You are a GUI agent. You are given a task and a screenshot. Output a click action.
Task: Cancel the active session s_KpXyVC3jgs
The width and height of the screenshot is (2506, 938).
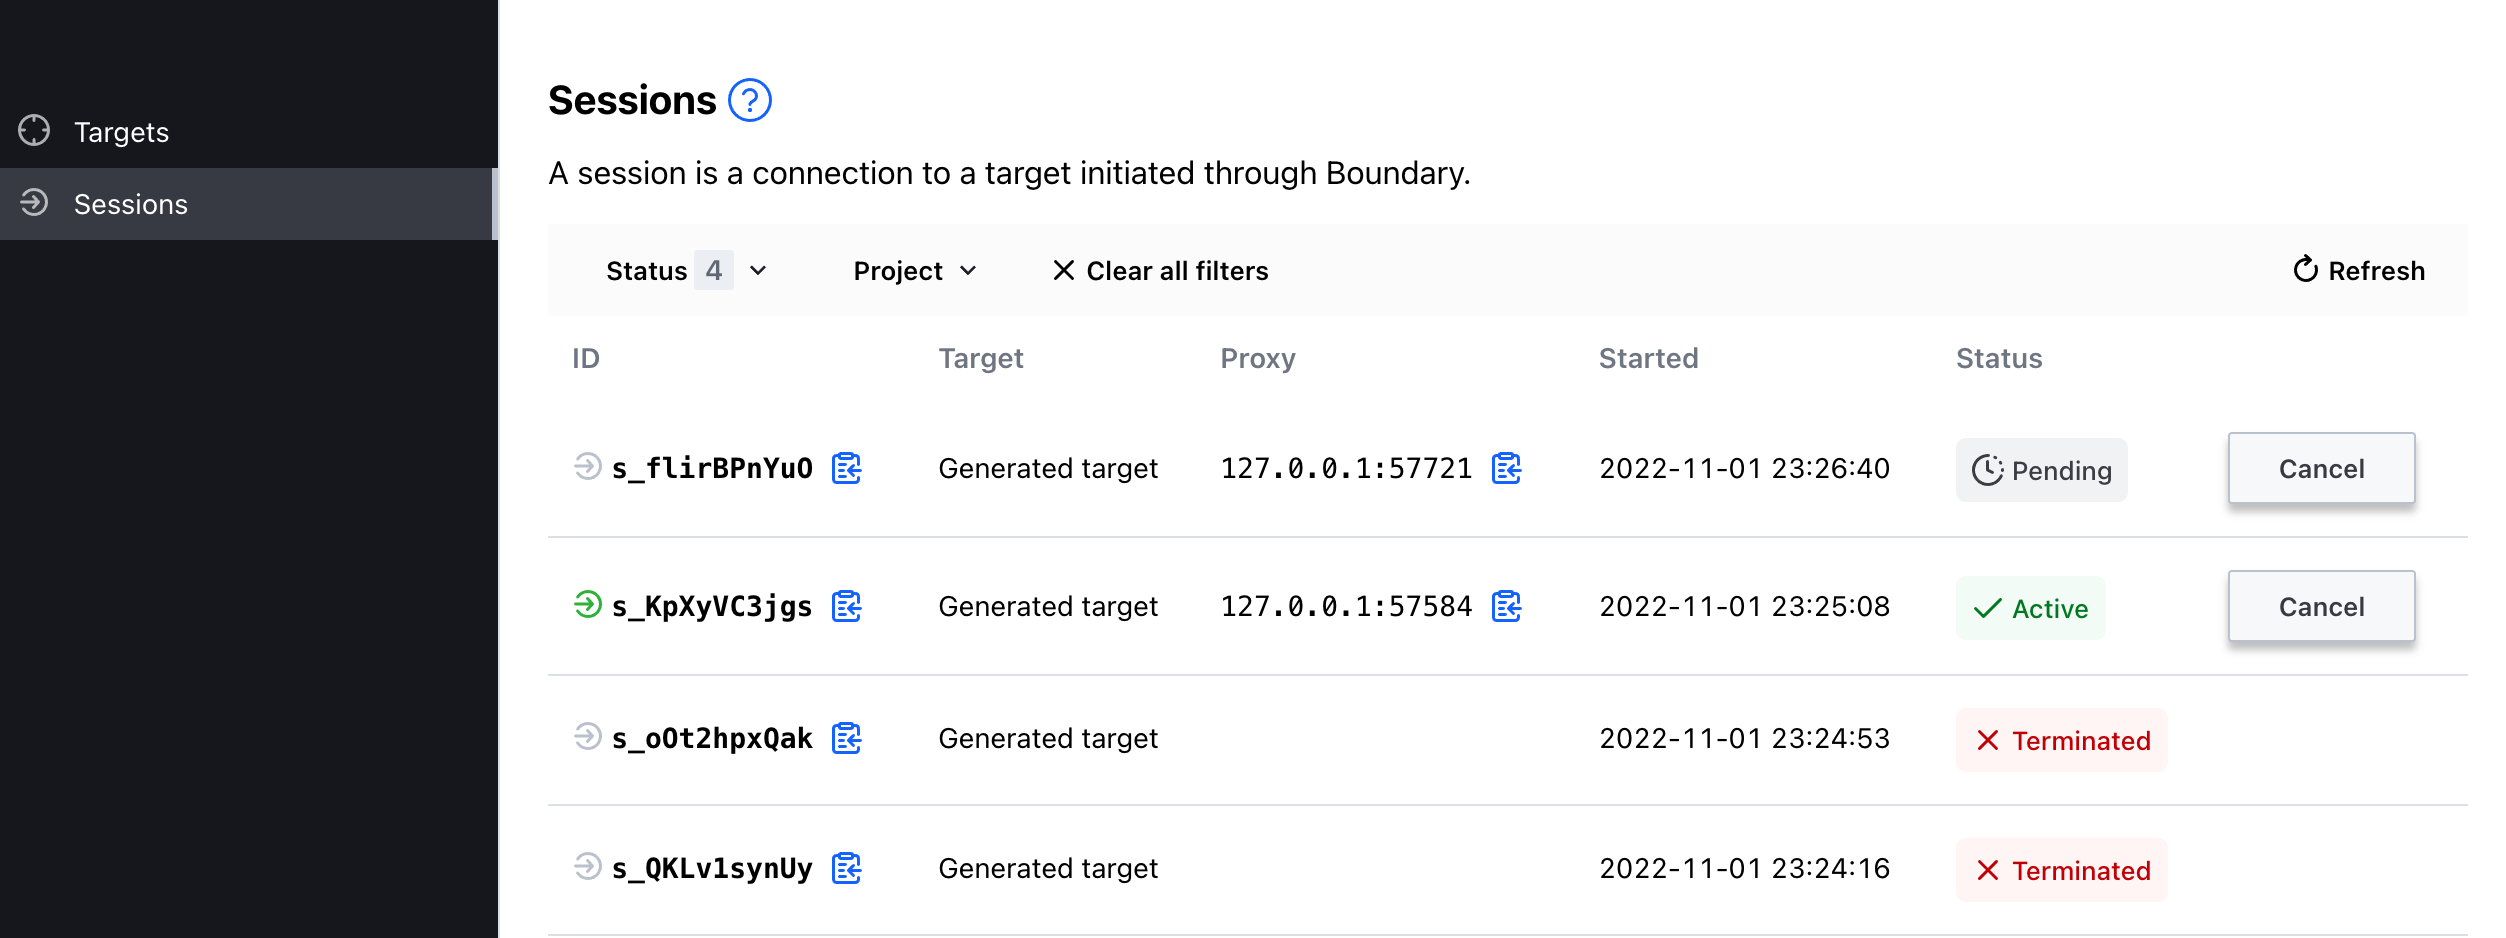click(2321, 606)
